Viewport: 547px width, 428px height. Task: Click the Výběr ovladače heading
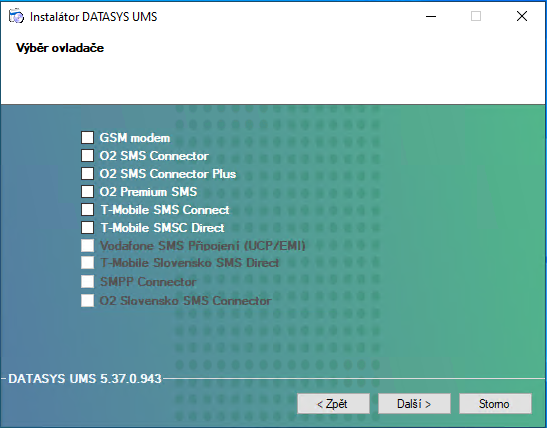click(x=60, y=48)
